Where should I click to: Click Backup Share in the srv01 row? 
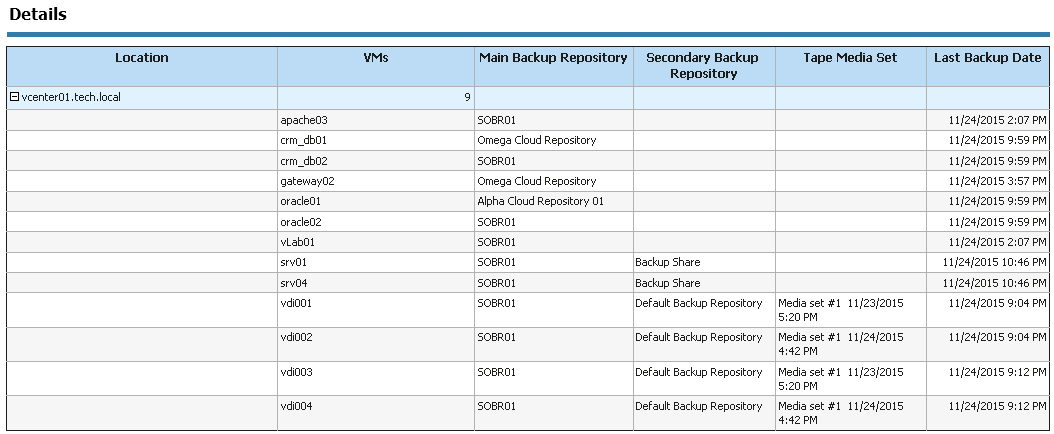click(667, 262)
